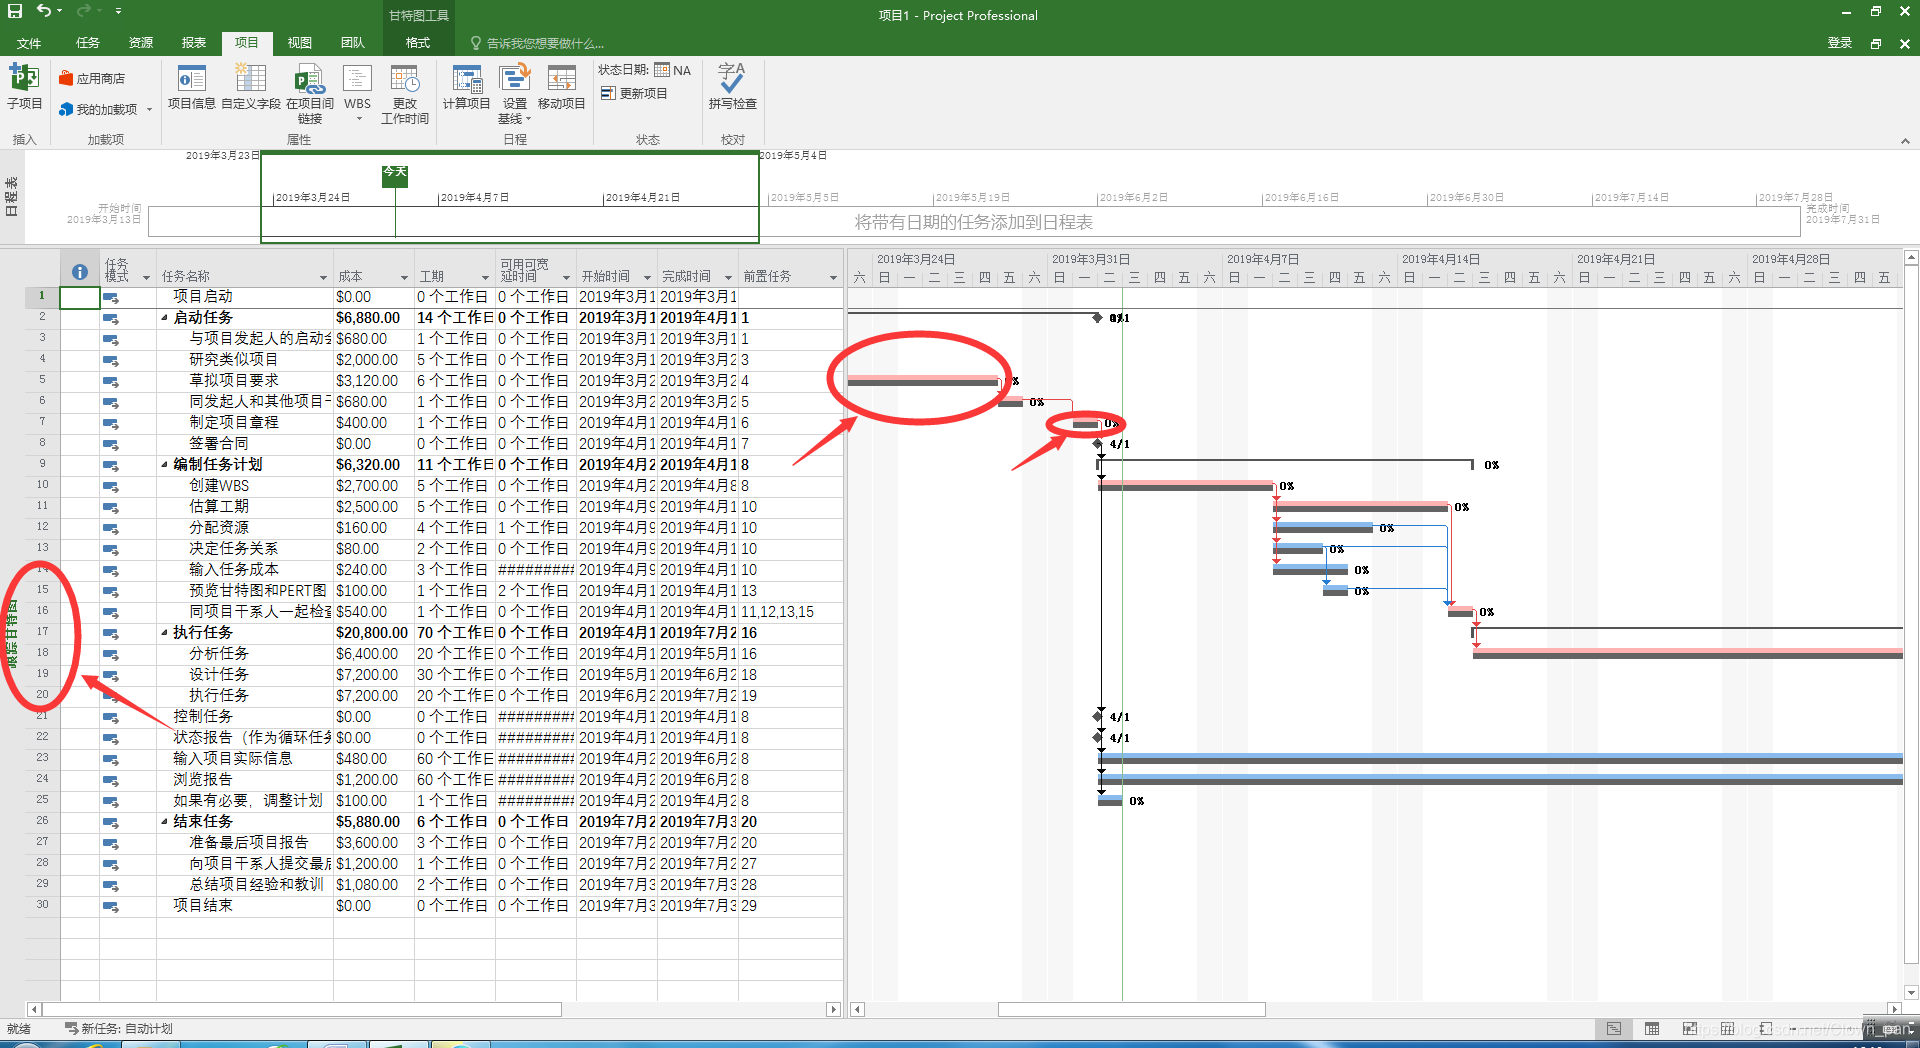Select the $20,800.00 cost cell
The image size is (1920, 1048).
click(x=373, y=633)
